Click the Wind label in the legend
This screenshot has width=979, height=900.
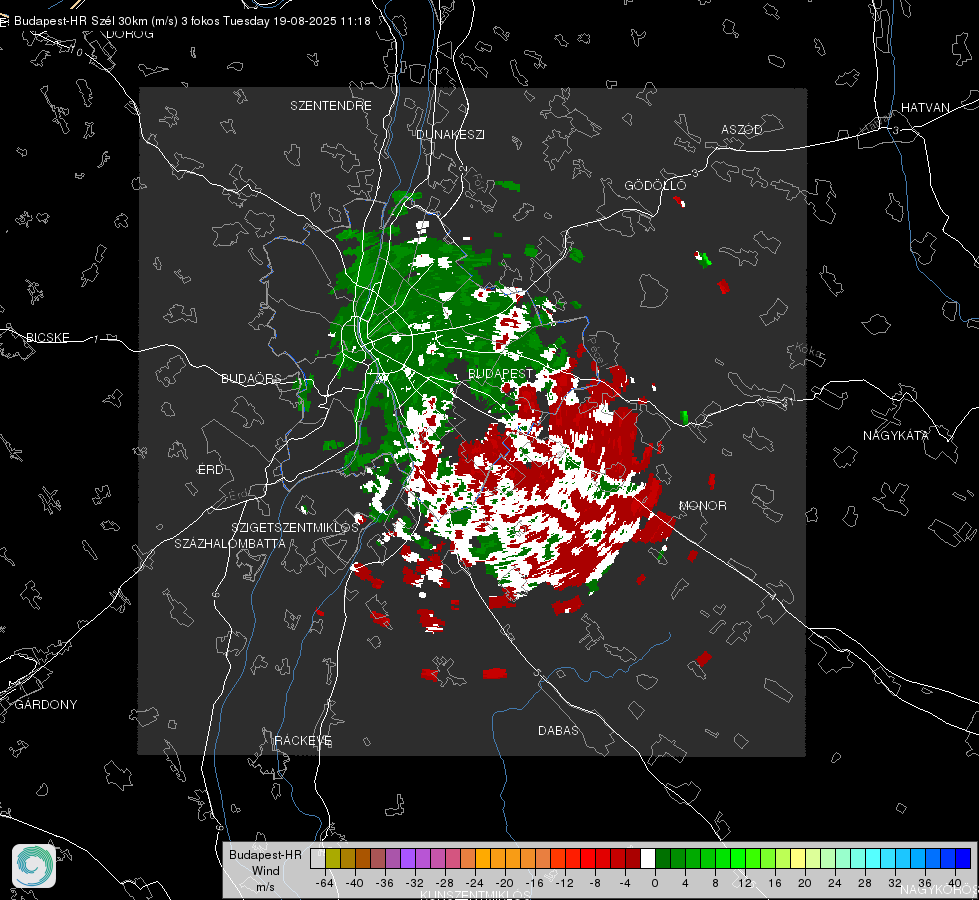(265, 871)
